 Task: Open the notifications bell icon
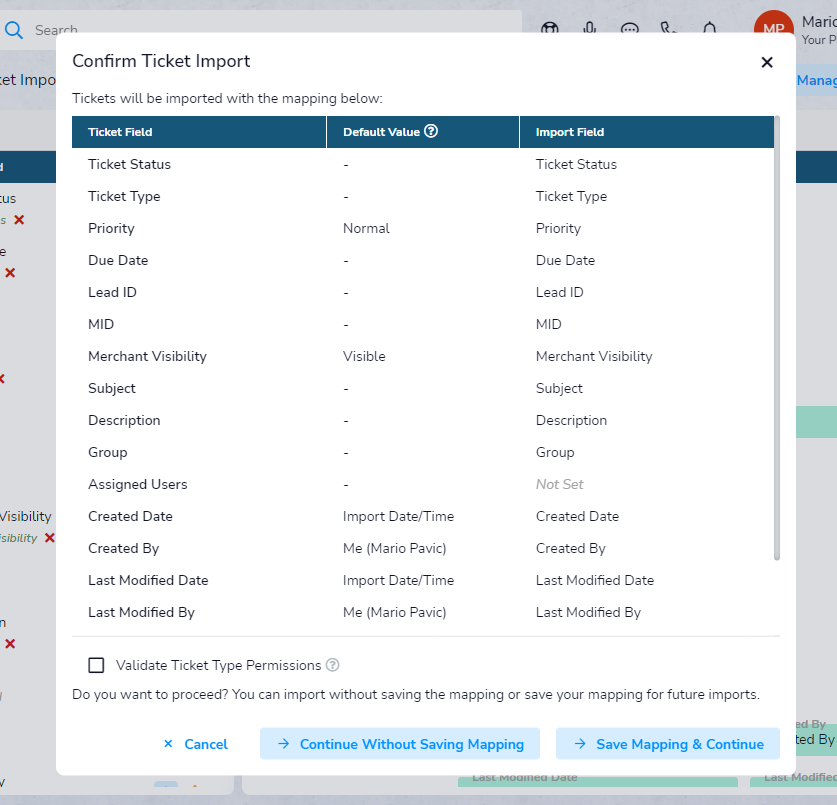point(709,28)
